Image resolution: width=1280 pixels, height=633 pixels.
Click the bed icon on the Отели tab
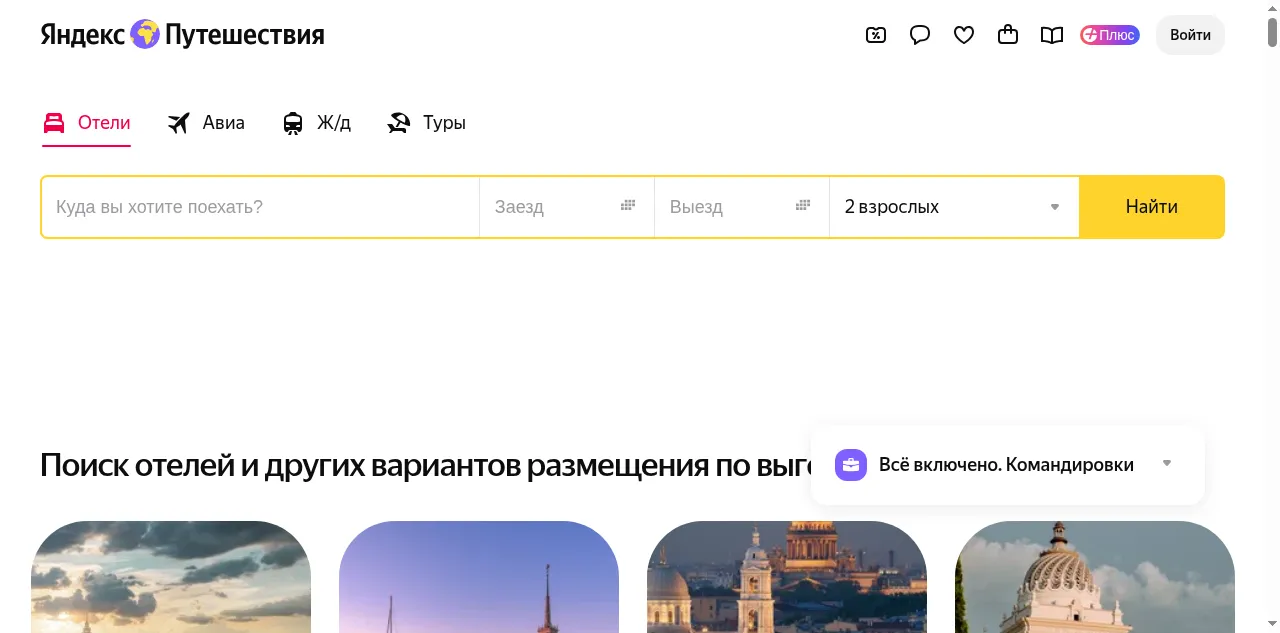(54, 123)
